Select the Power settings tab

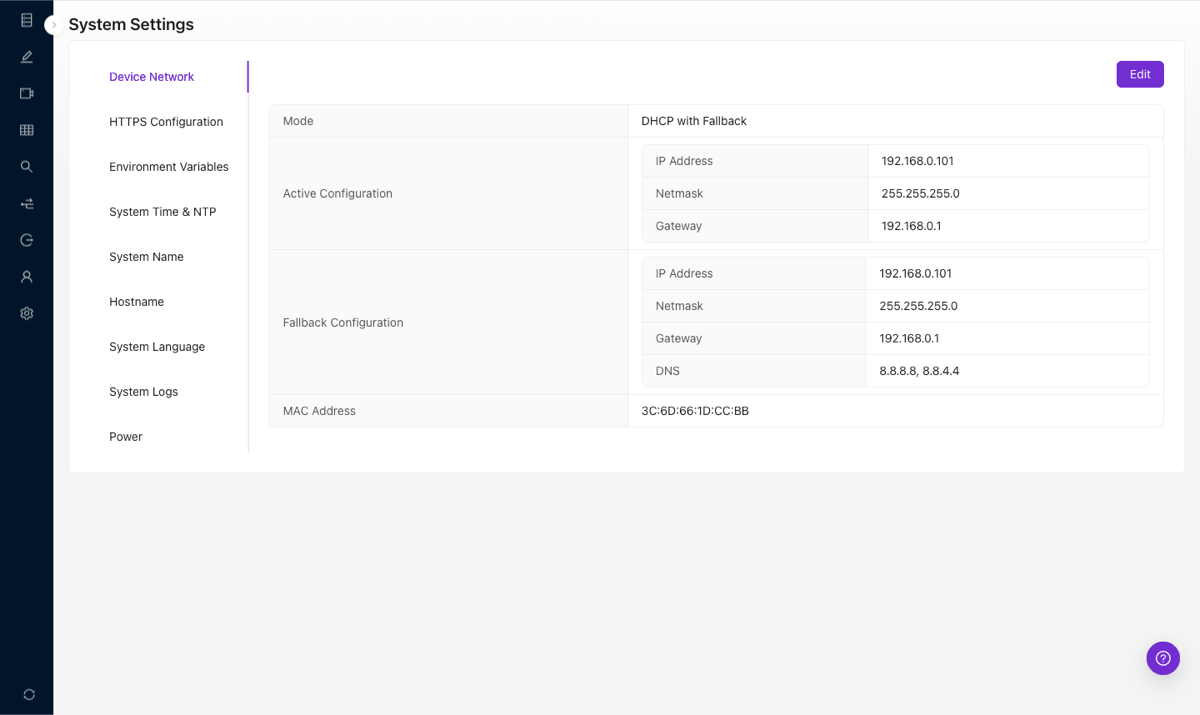[126, 437]
